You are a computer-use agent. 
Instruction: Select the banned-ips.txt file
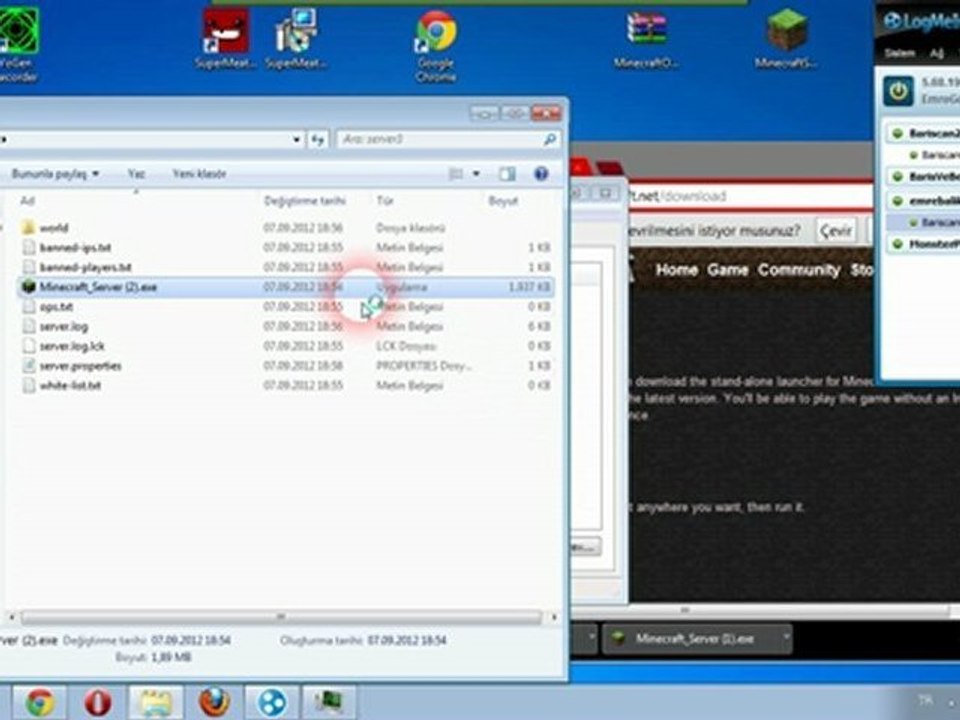(x=285, y=247)
